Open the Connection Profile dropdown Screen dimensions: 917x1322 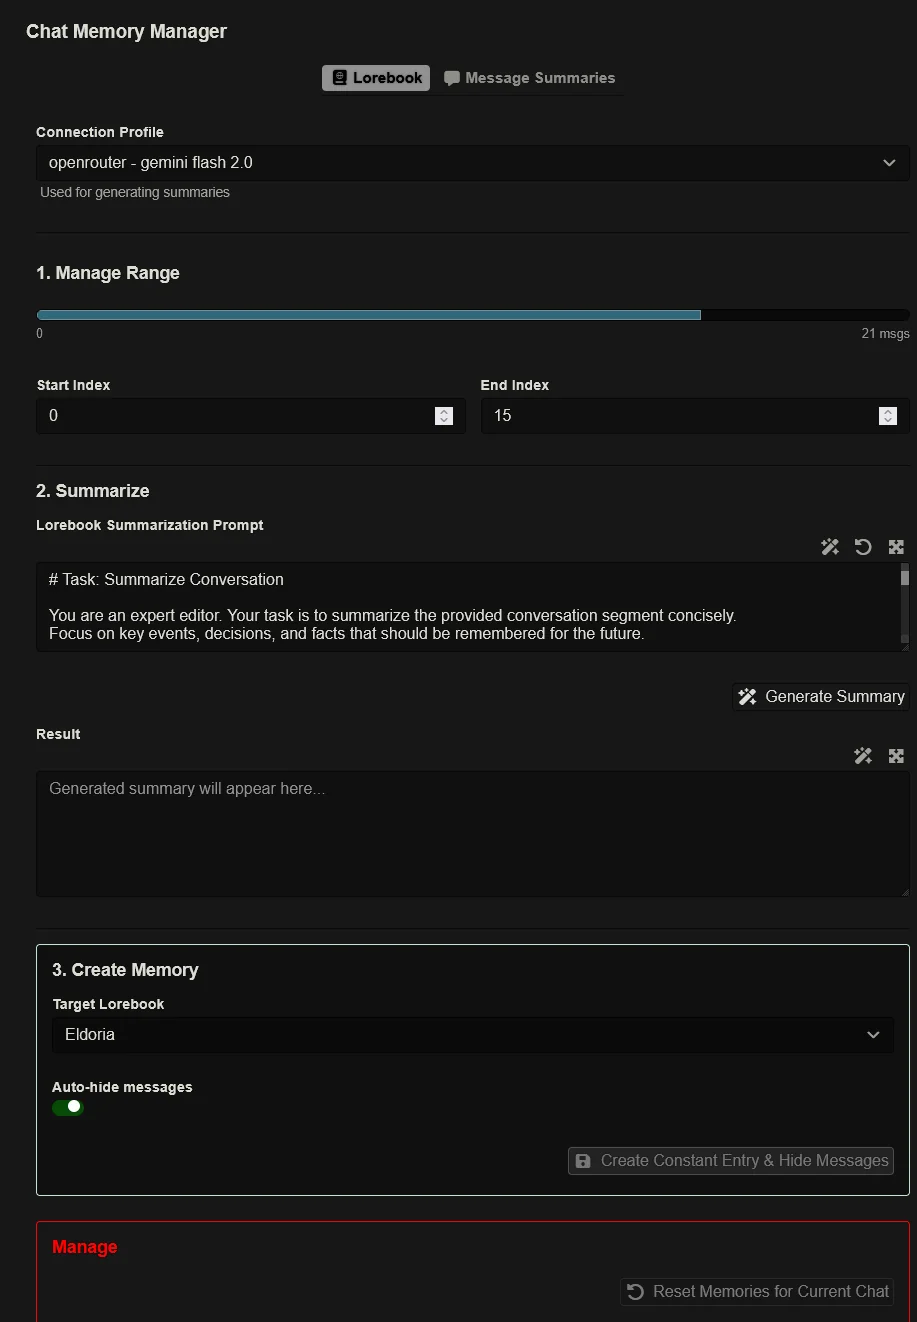tap(473, 163)
